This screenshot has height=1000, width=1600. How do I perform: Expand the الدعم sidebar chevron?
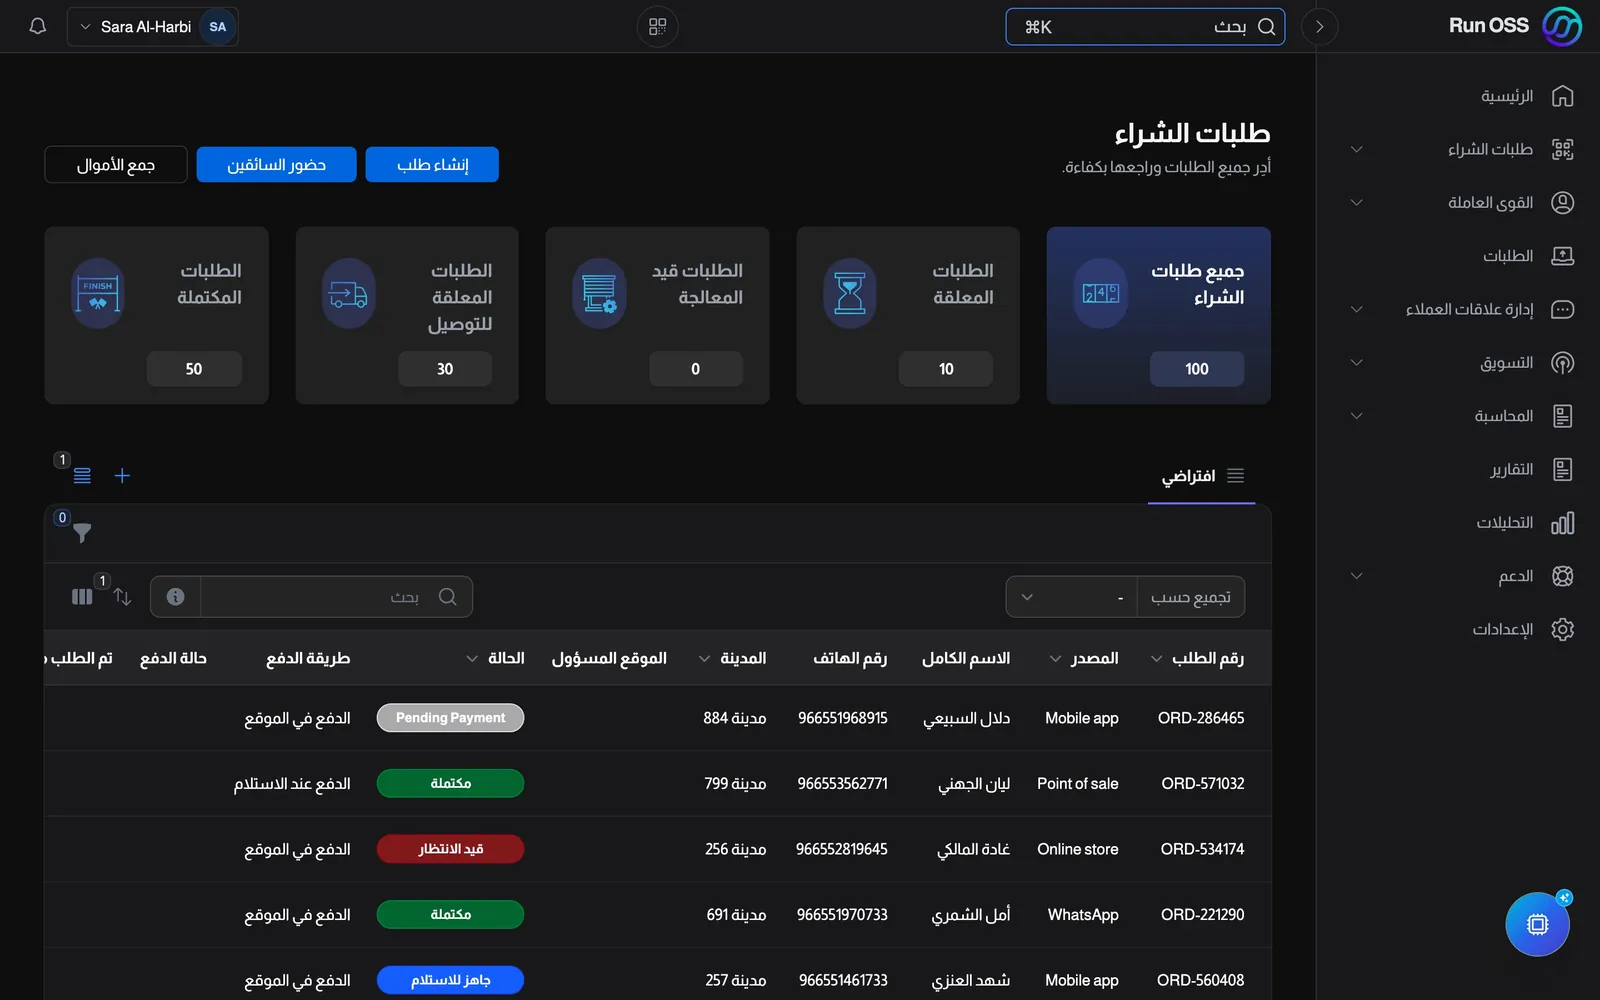(x=1356, y=576)
